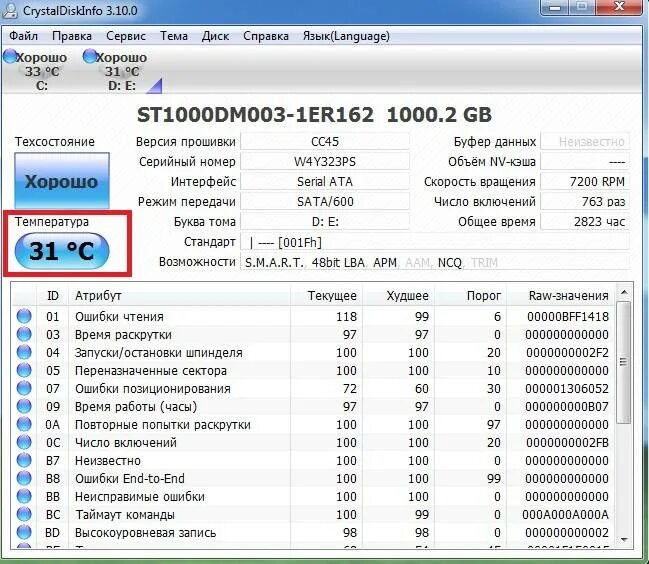This screenshot has width=649, height=564.
Task: Open the Правка menu
Action: pos(72,36)
